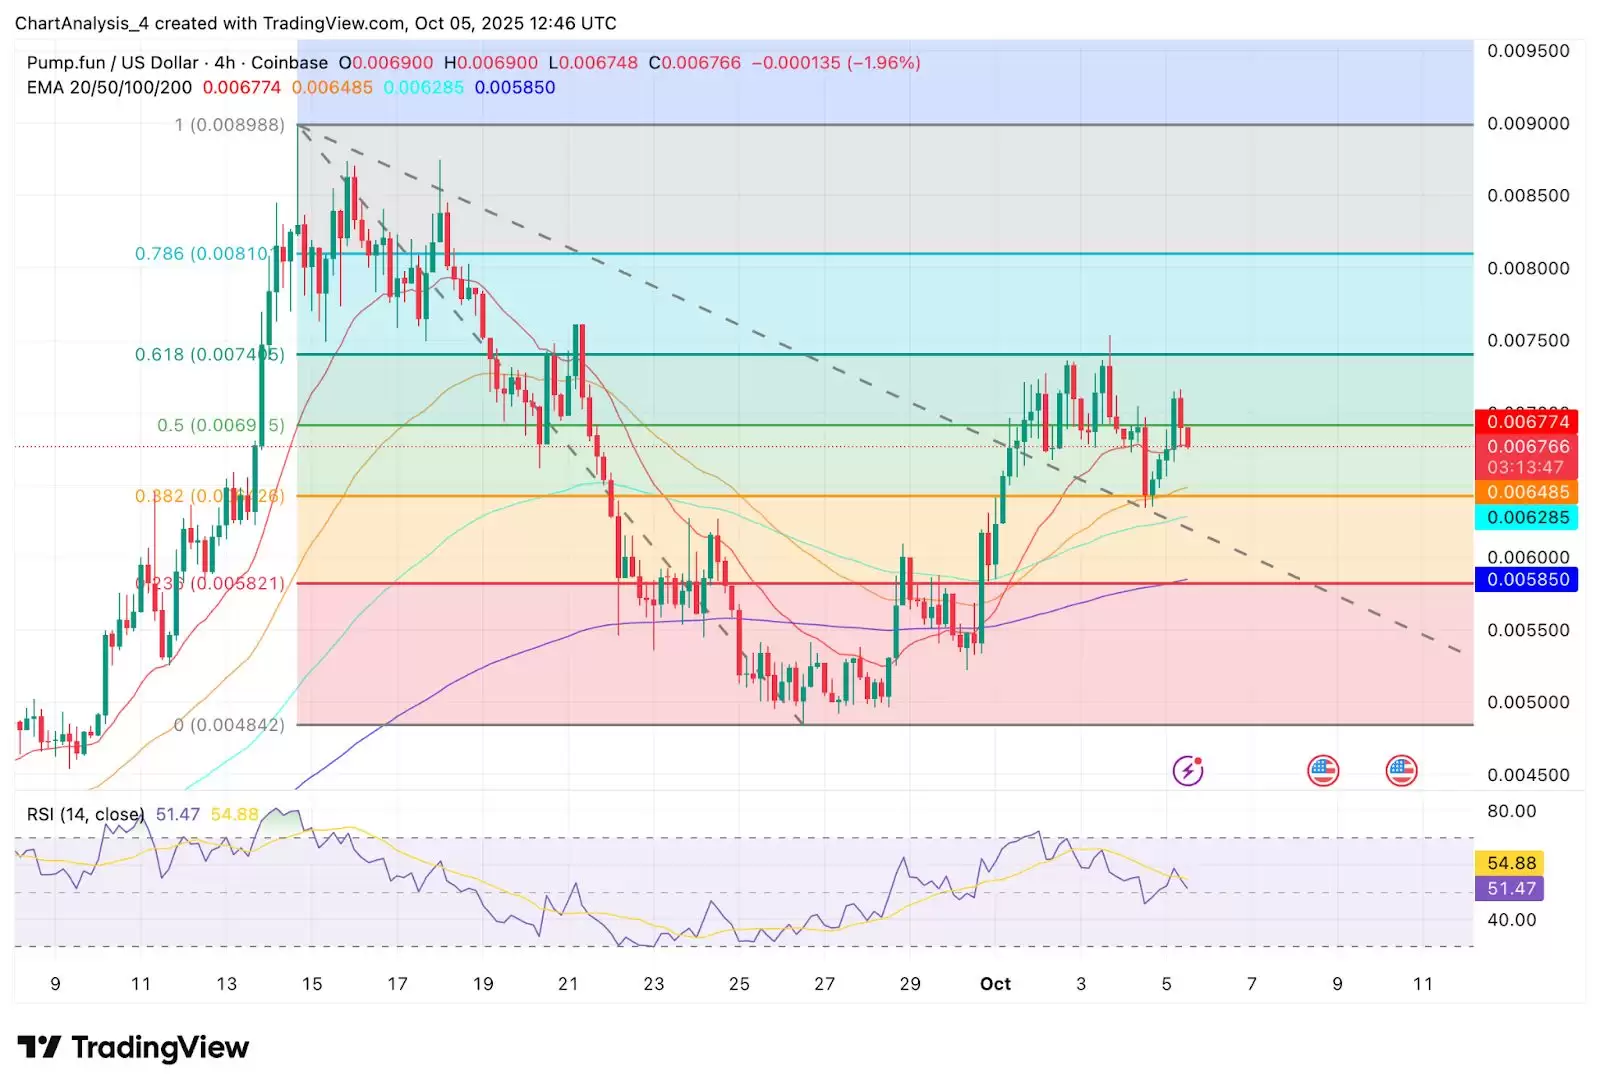This screenshot has width=1600, height=1091.
Task: Click the second US flag economic event icon
Action: click(1402, 771)
